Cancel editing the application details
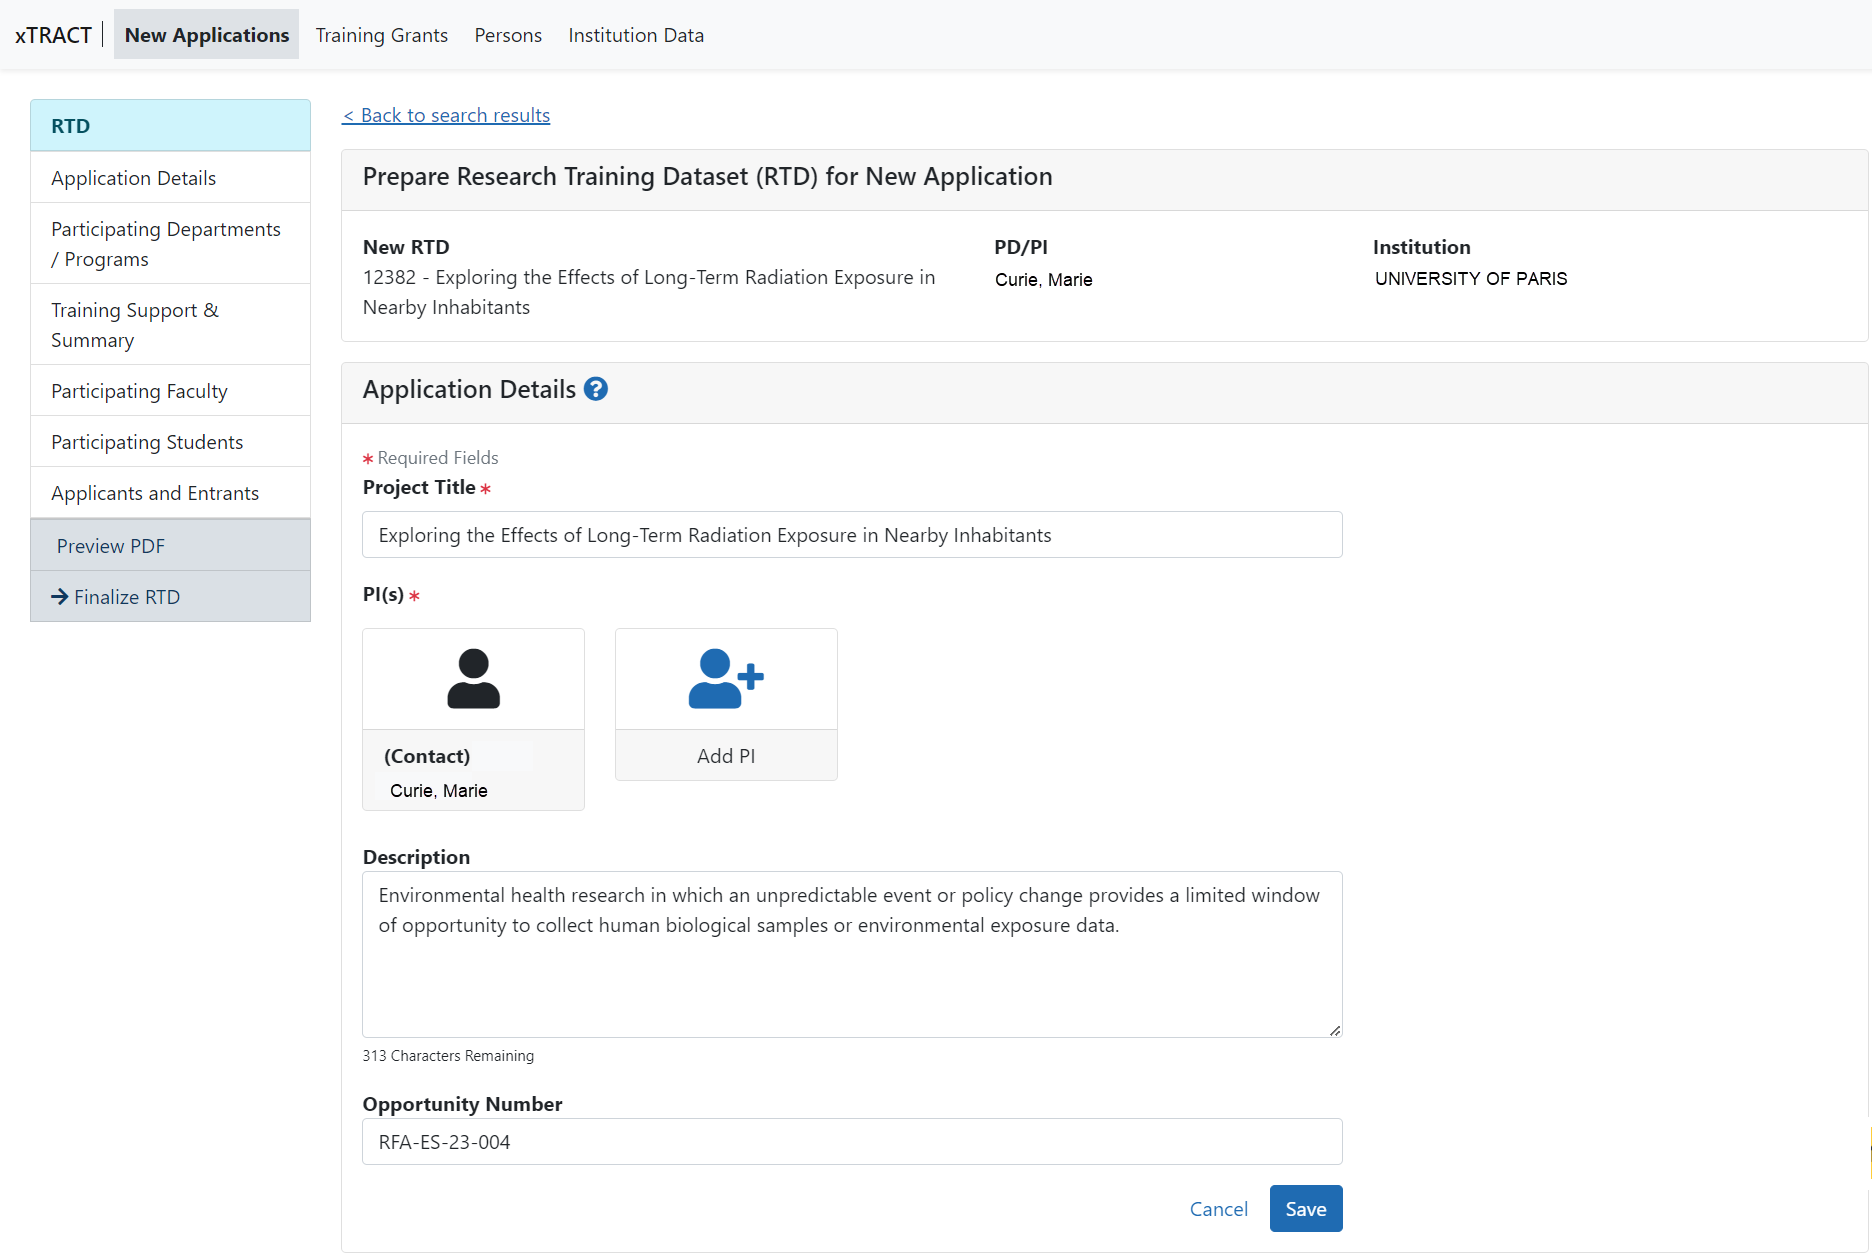Viewport: 1872px width, 1254px height. pyautogui.click(x=1218, y=1208)
